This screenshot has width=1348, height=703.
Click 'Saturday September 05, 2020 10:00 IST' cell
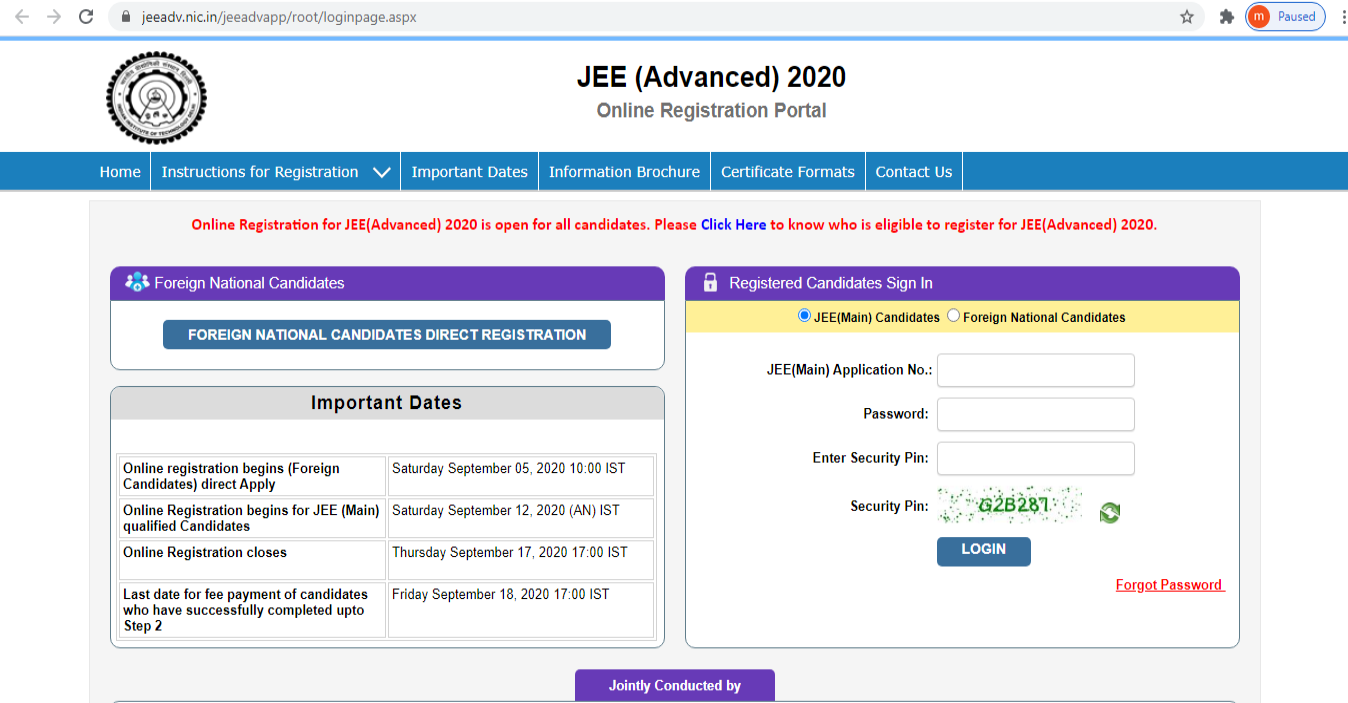[x=521, y=476]
